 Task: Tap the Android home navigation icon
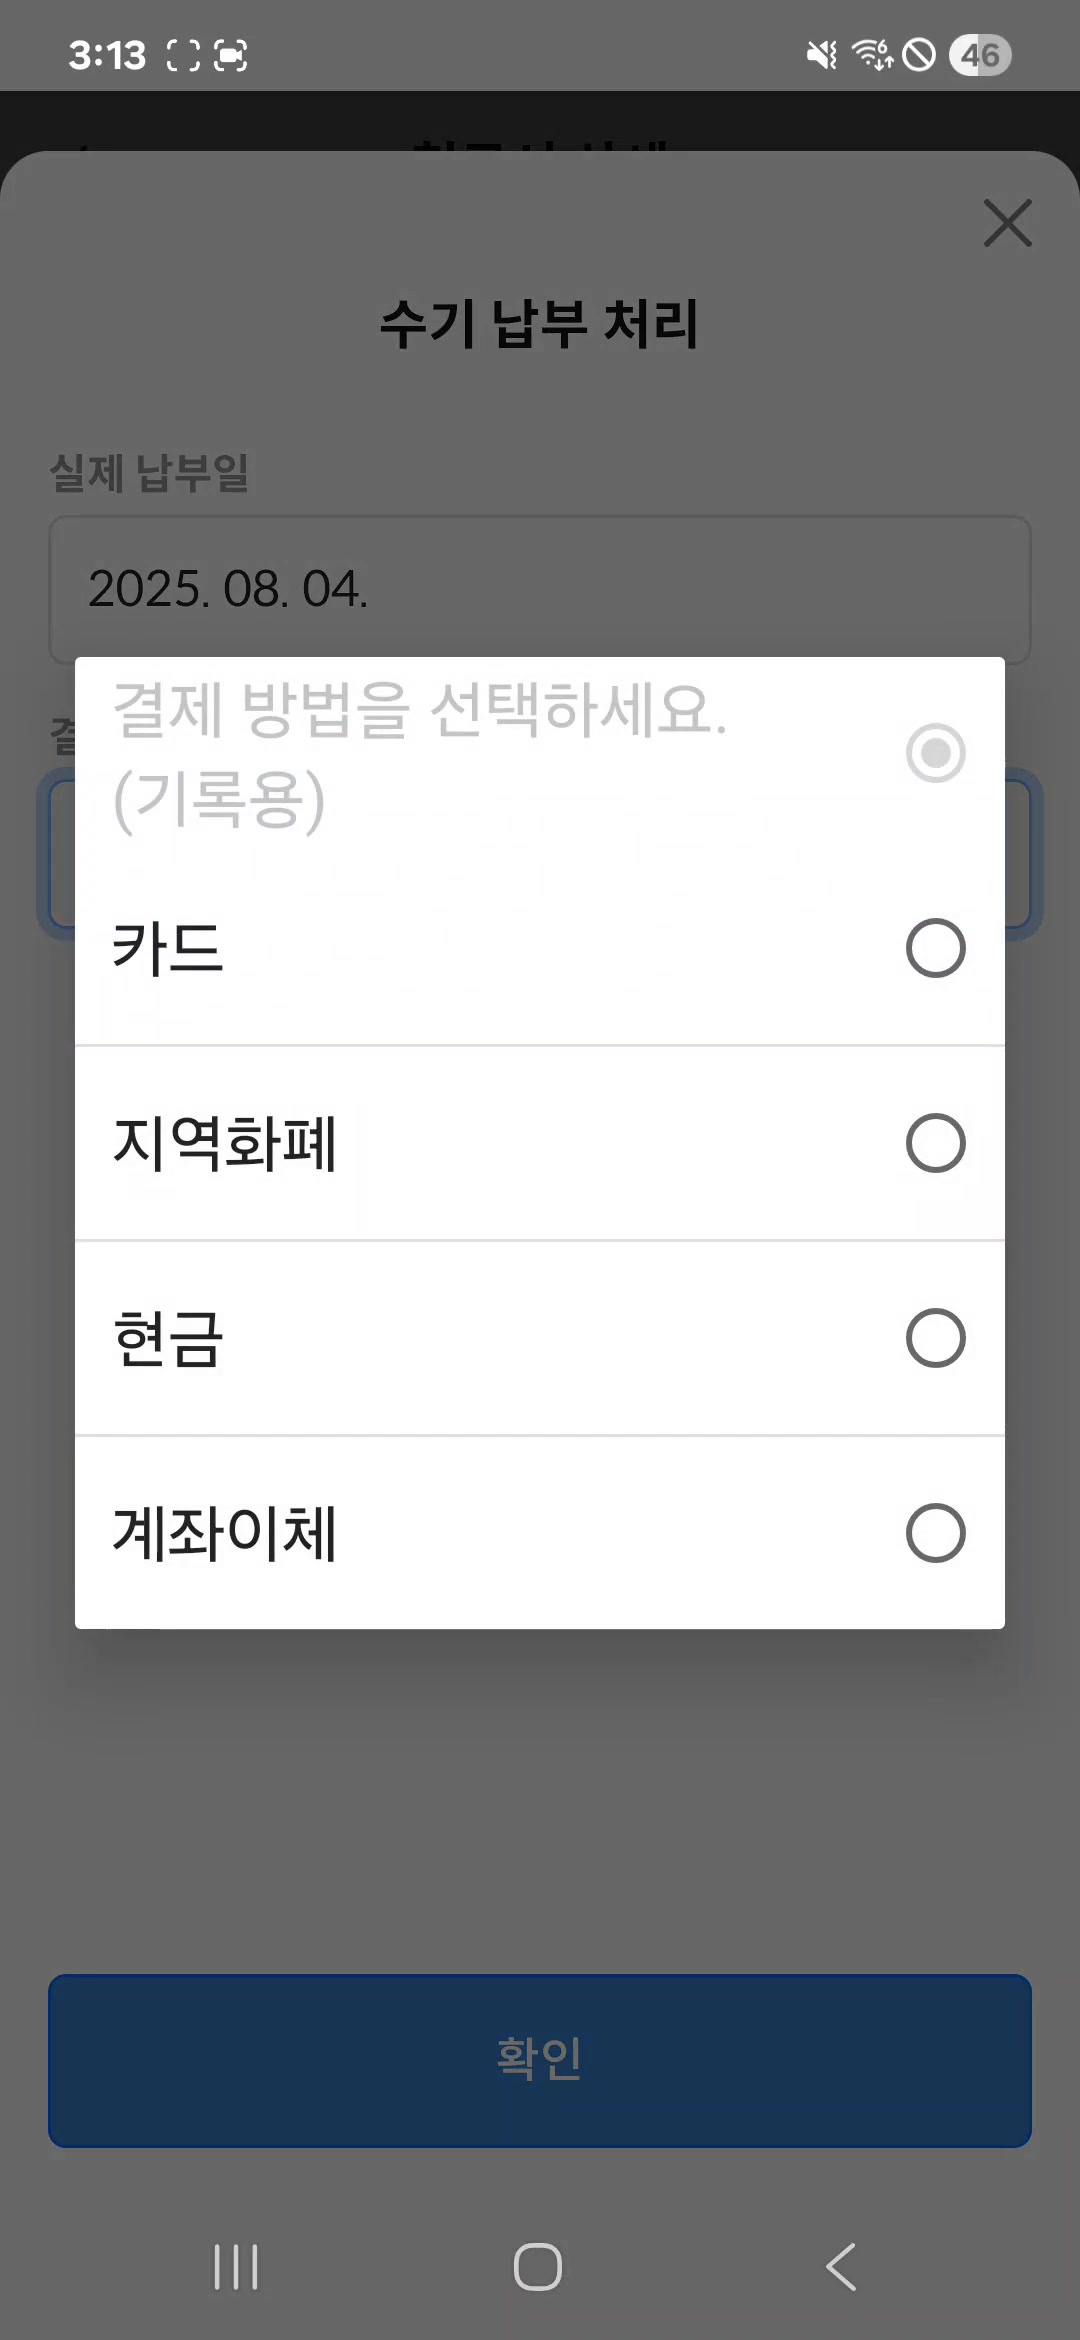coord(538,2266)
